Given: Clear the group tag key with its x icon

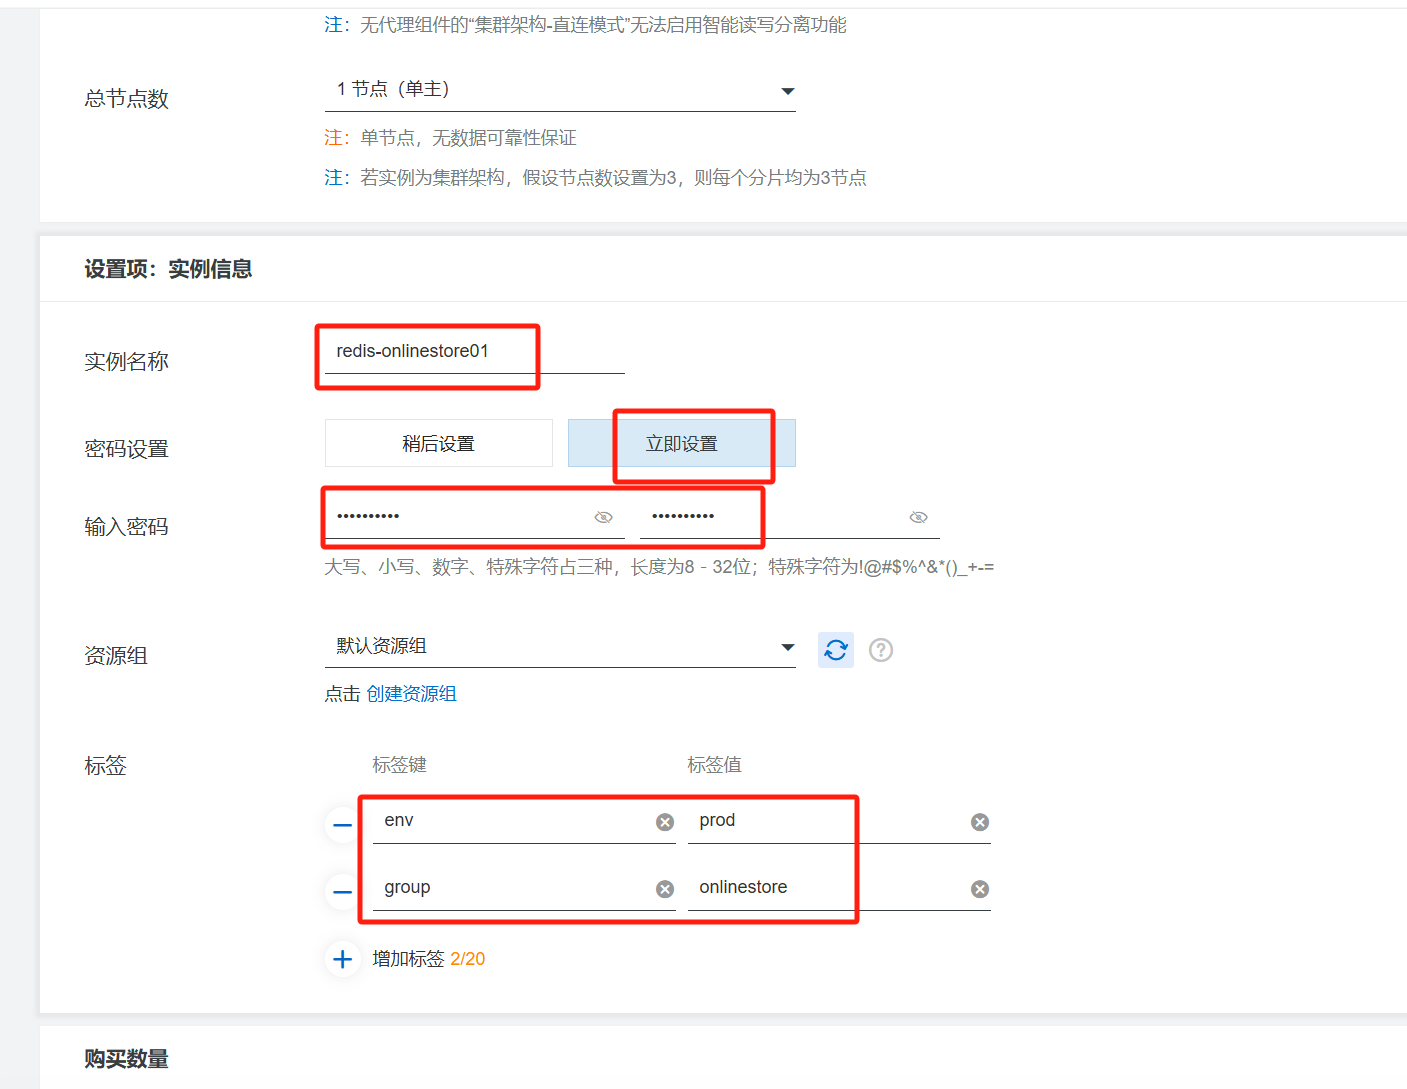Looking at the screenshot, I should tap(664, 888).
